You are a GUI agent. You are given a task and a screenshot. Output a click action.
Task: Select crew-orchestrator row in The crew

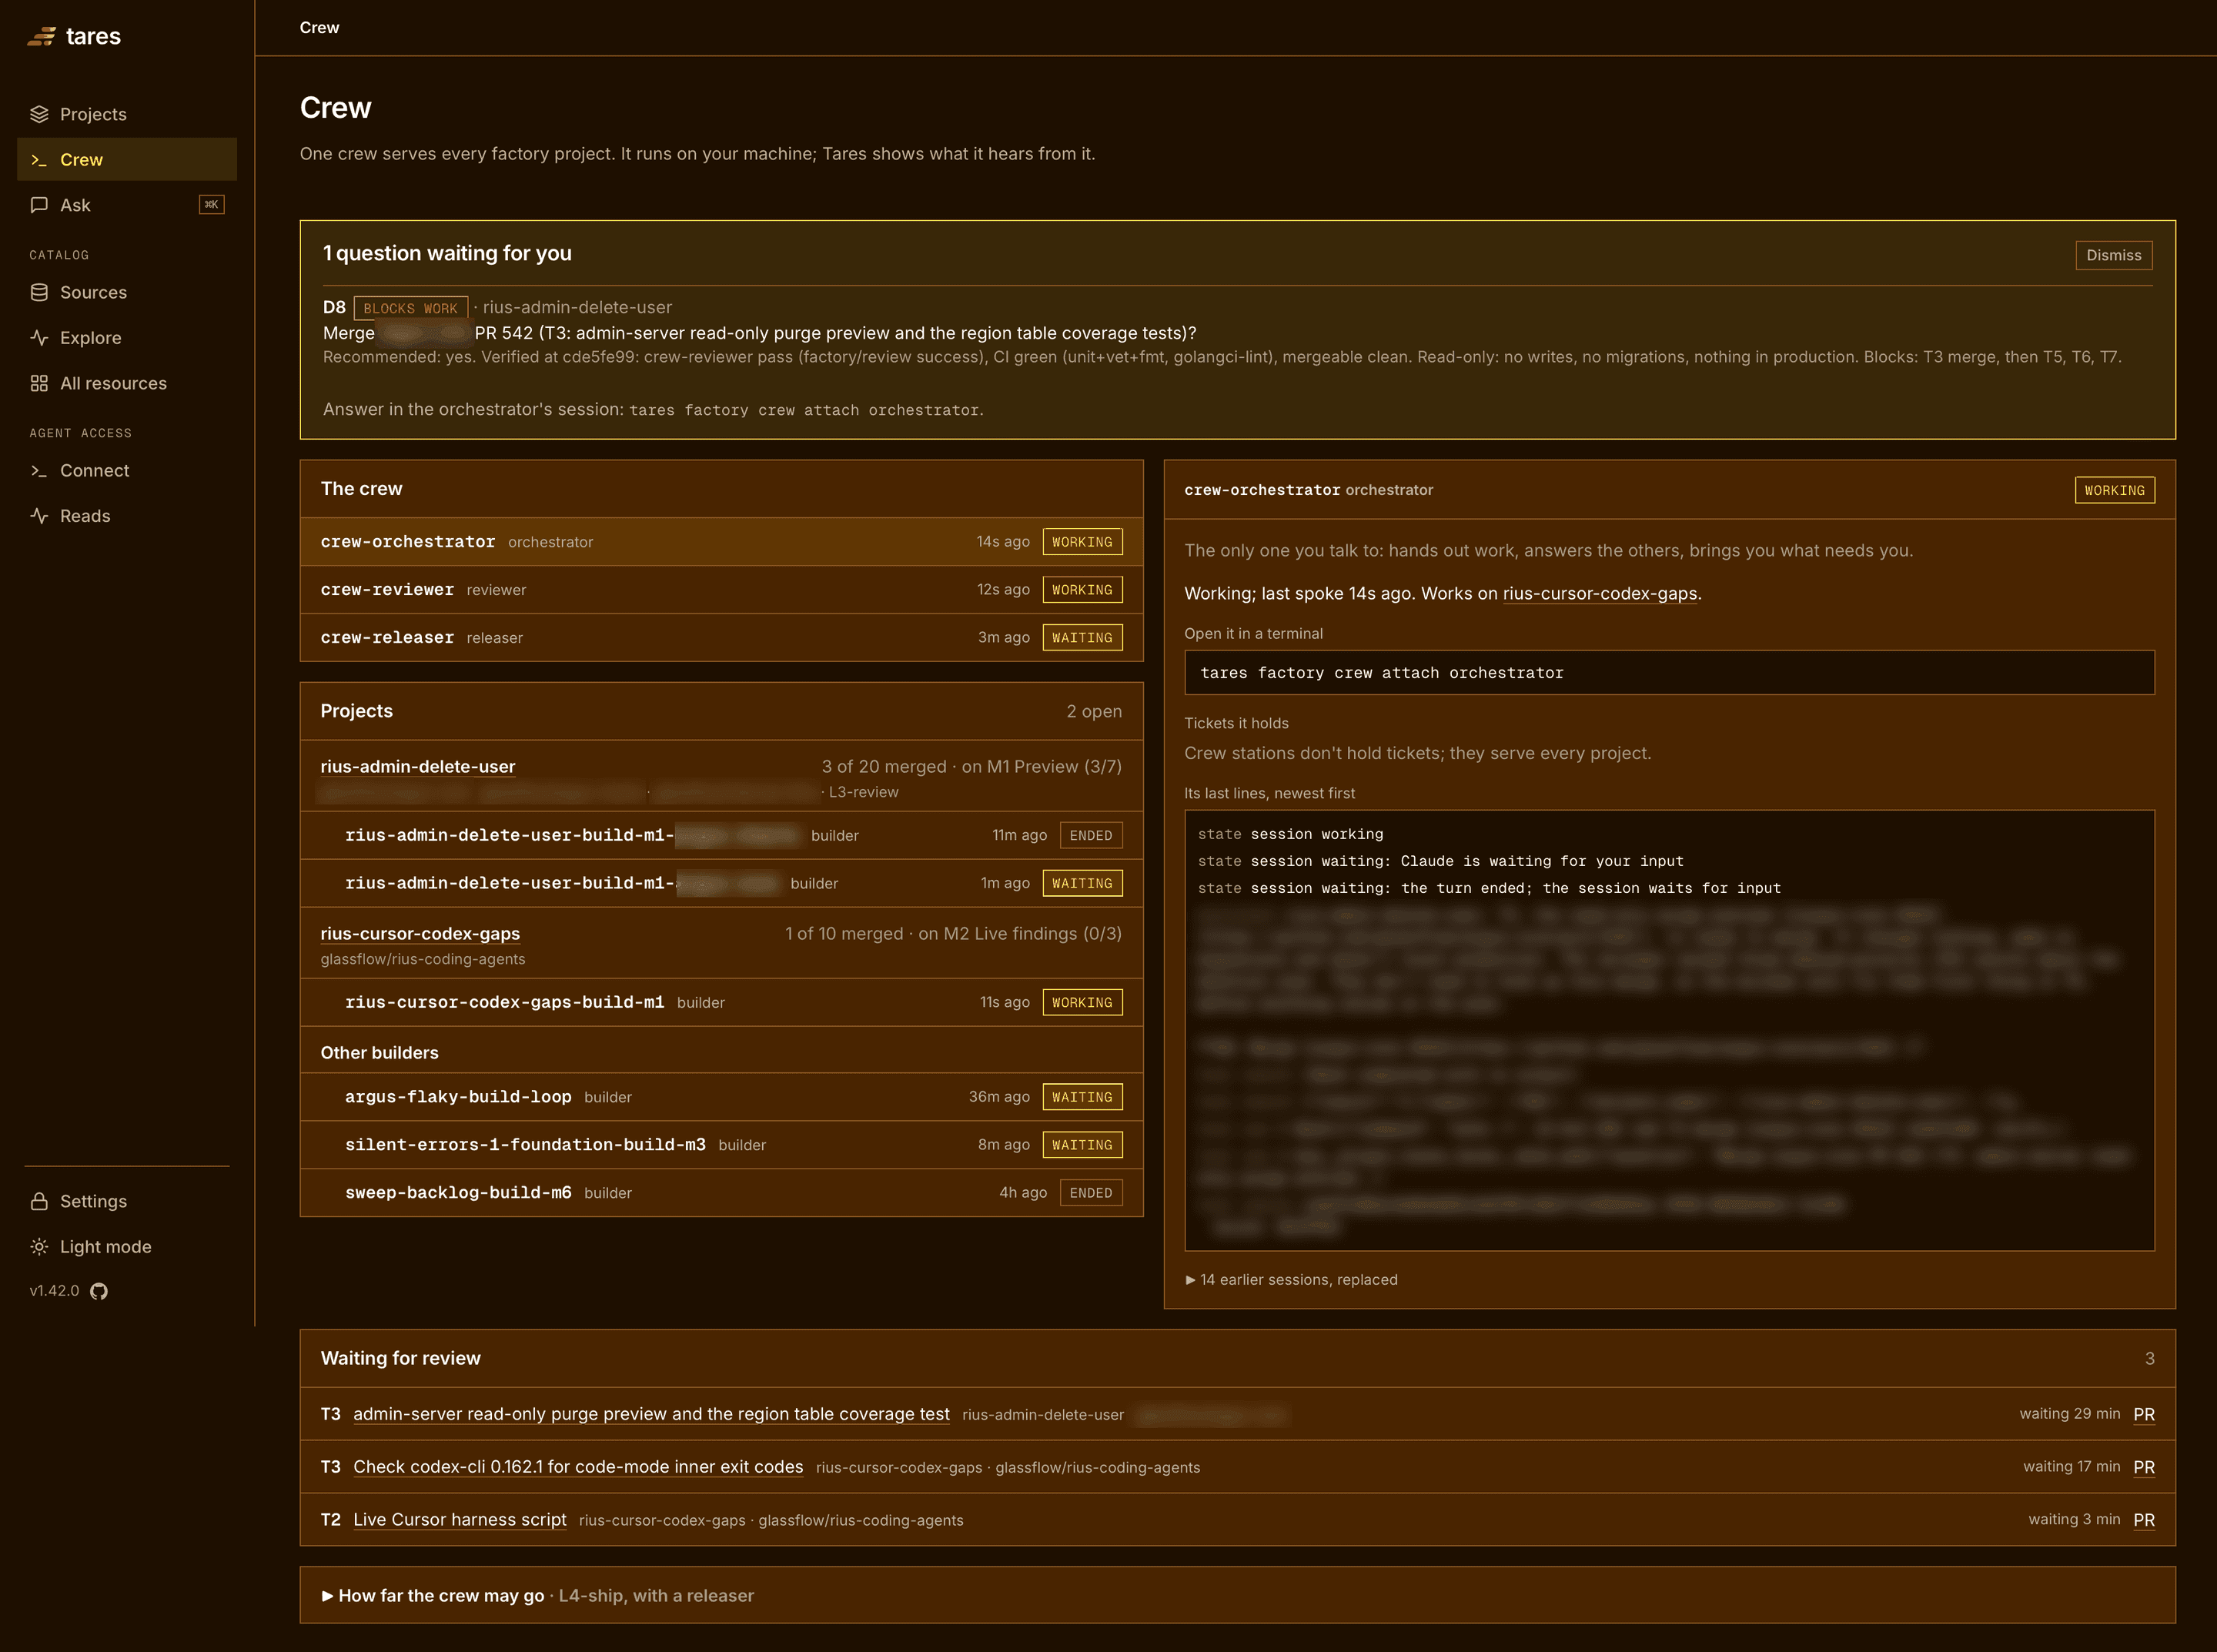coord(721,542)
